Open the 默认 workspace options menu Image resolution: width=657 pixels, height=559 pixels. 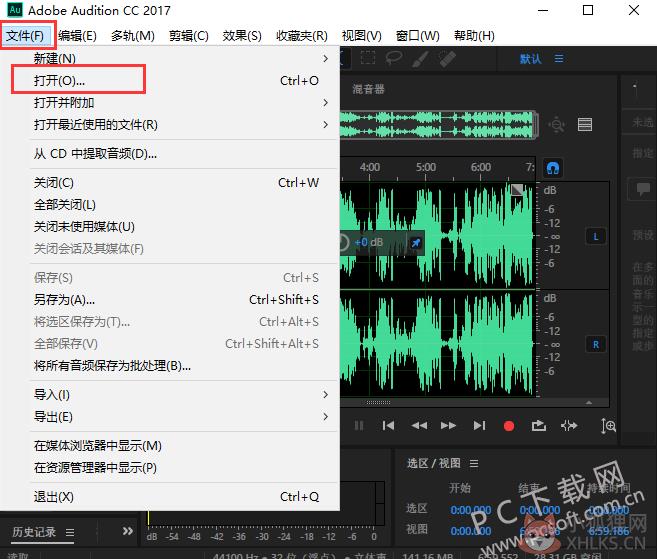(559, 58)
